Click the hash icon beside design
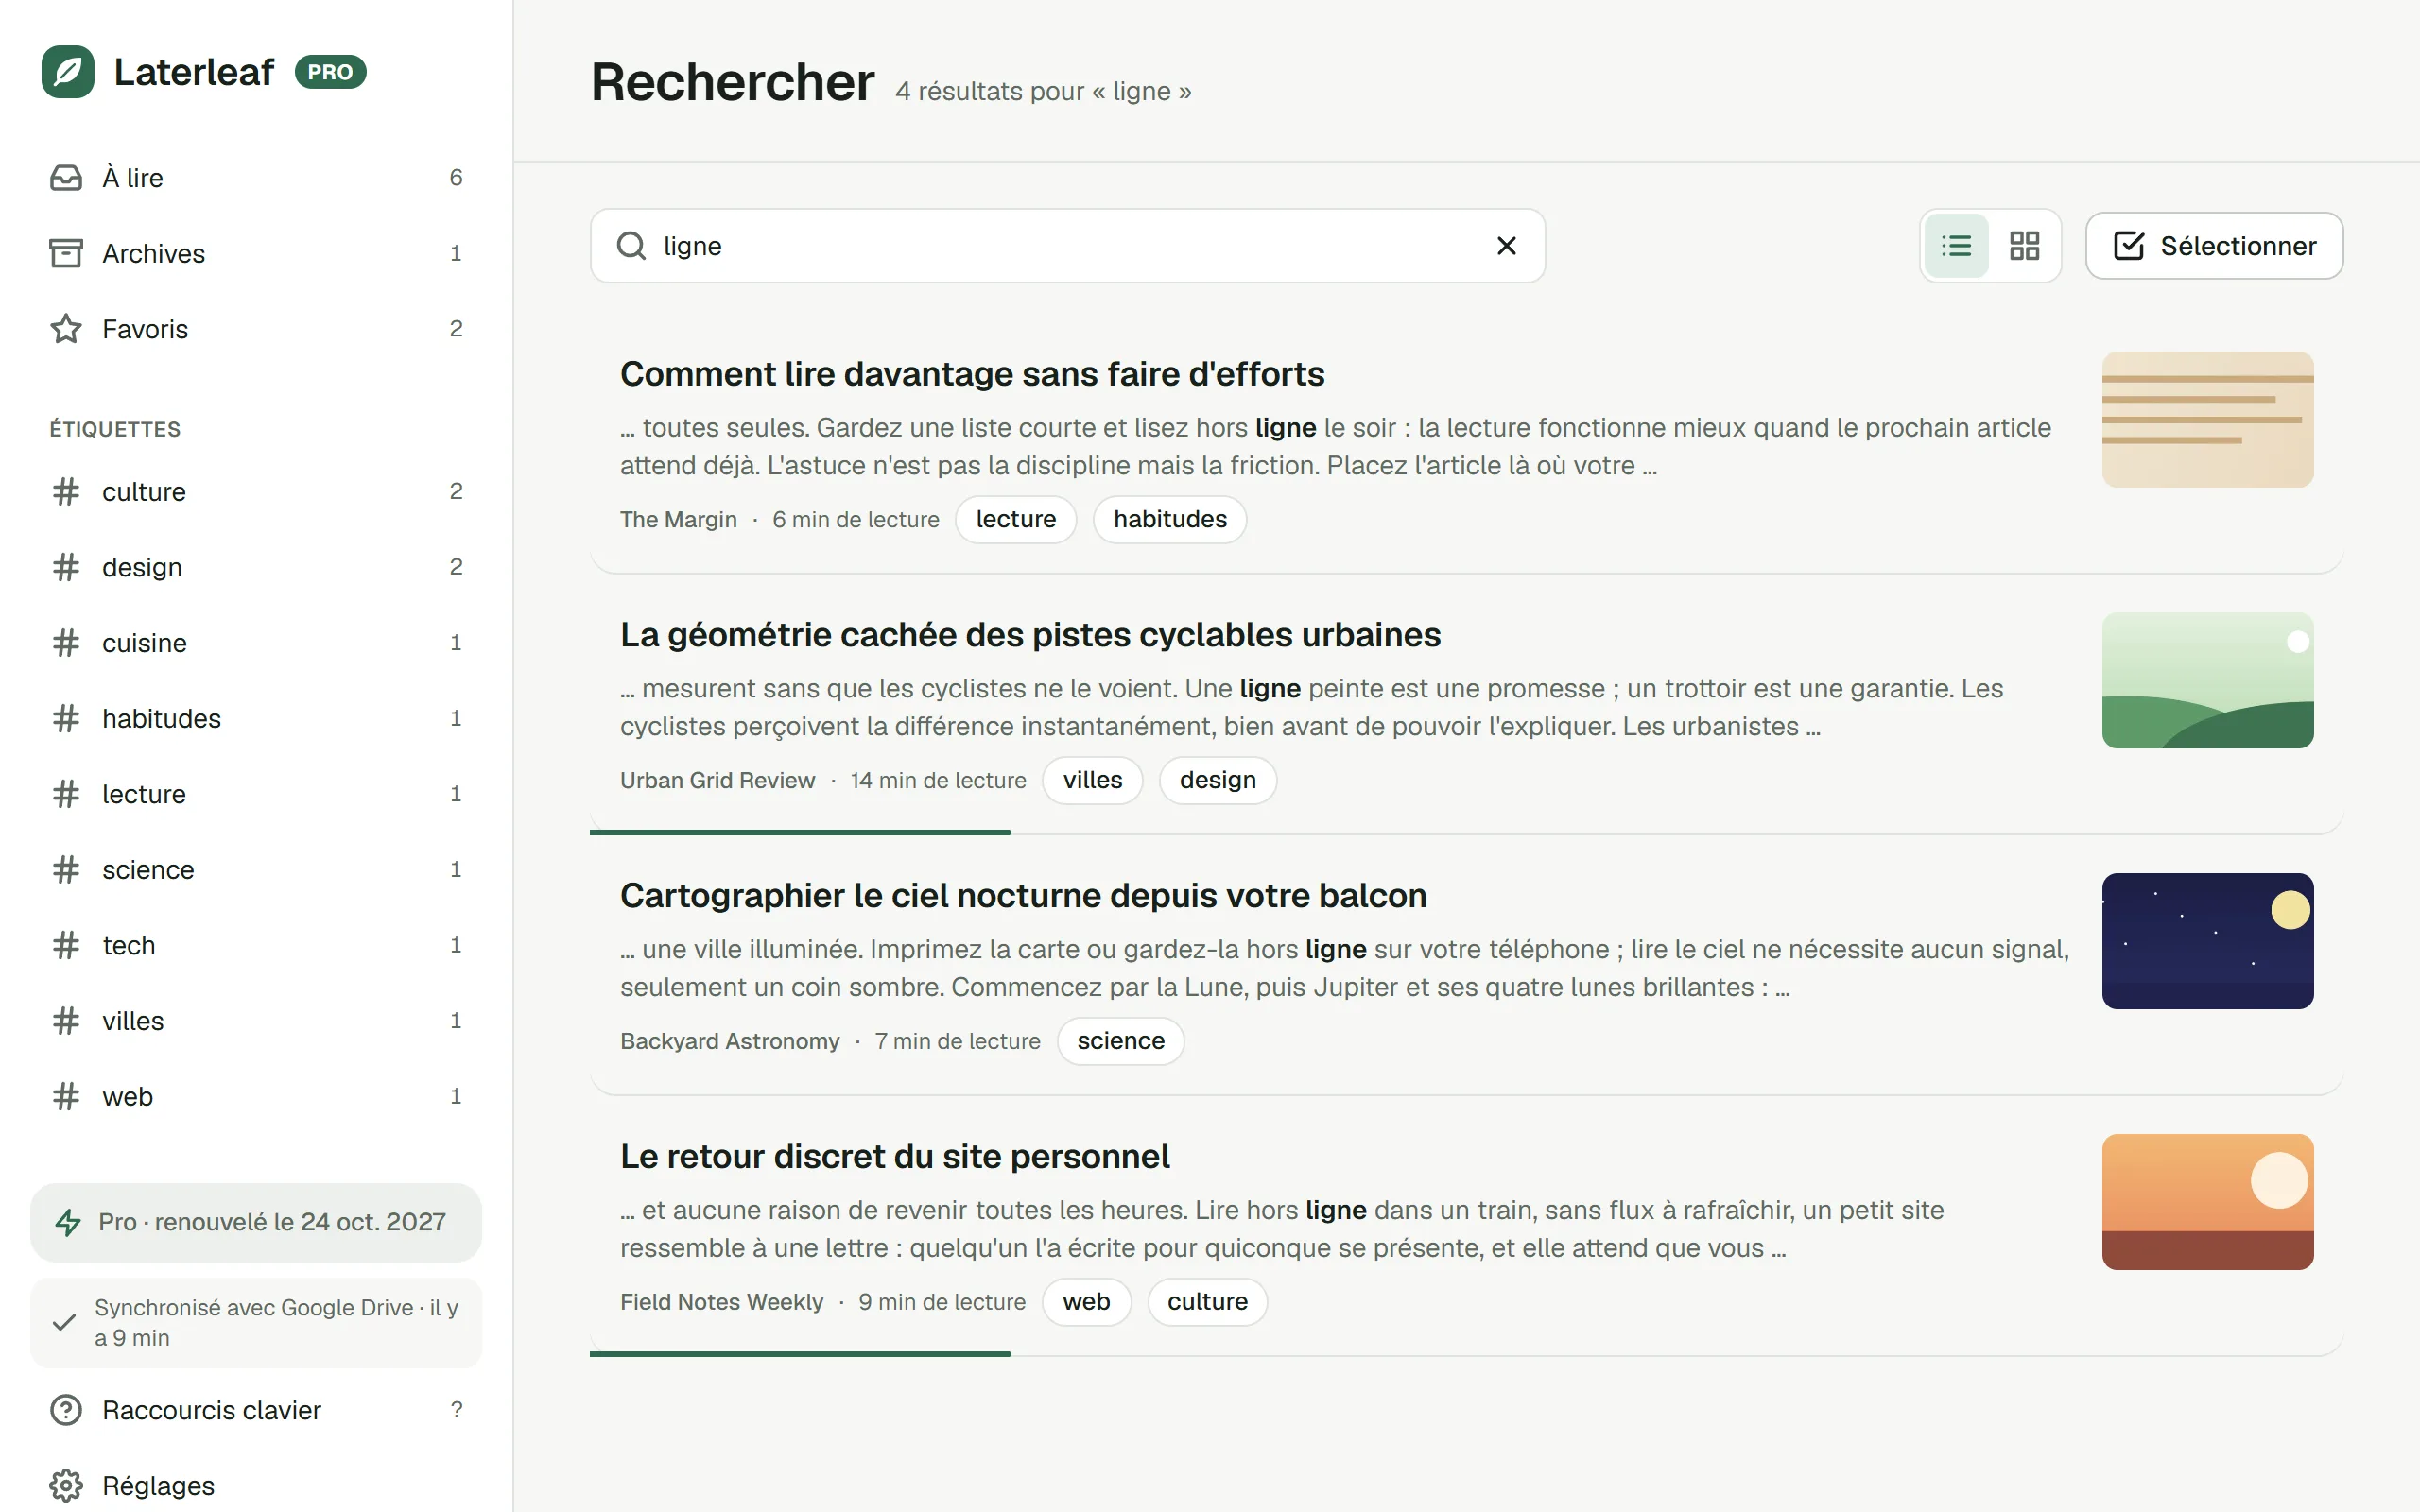Screen dimensions: 2420x1512 click(x=66, y=567)
